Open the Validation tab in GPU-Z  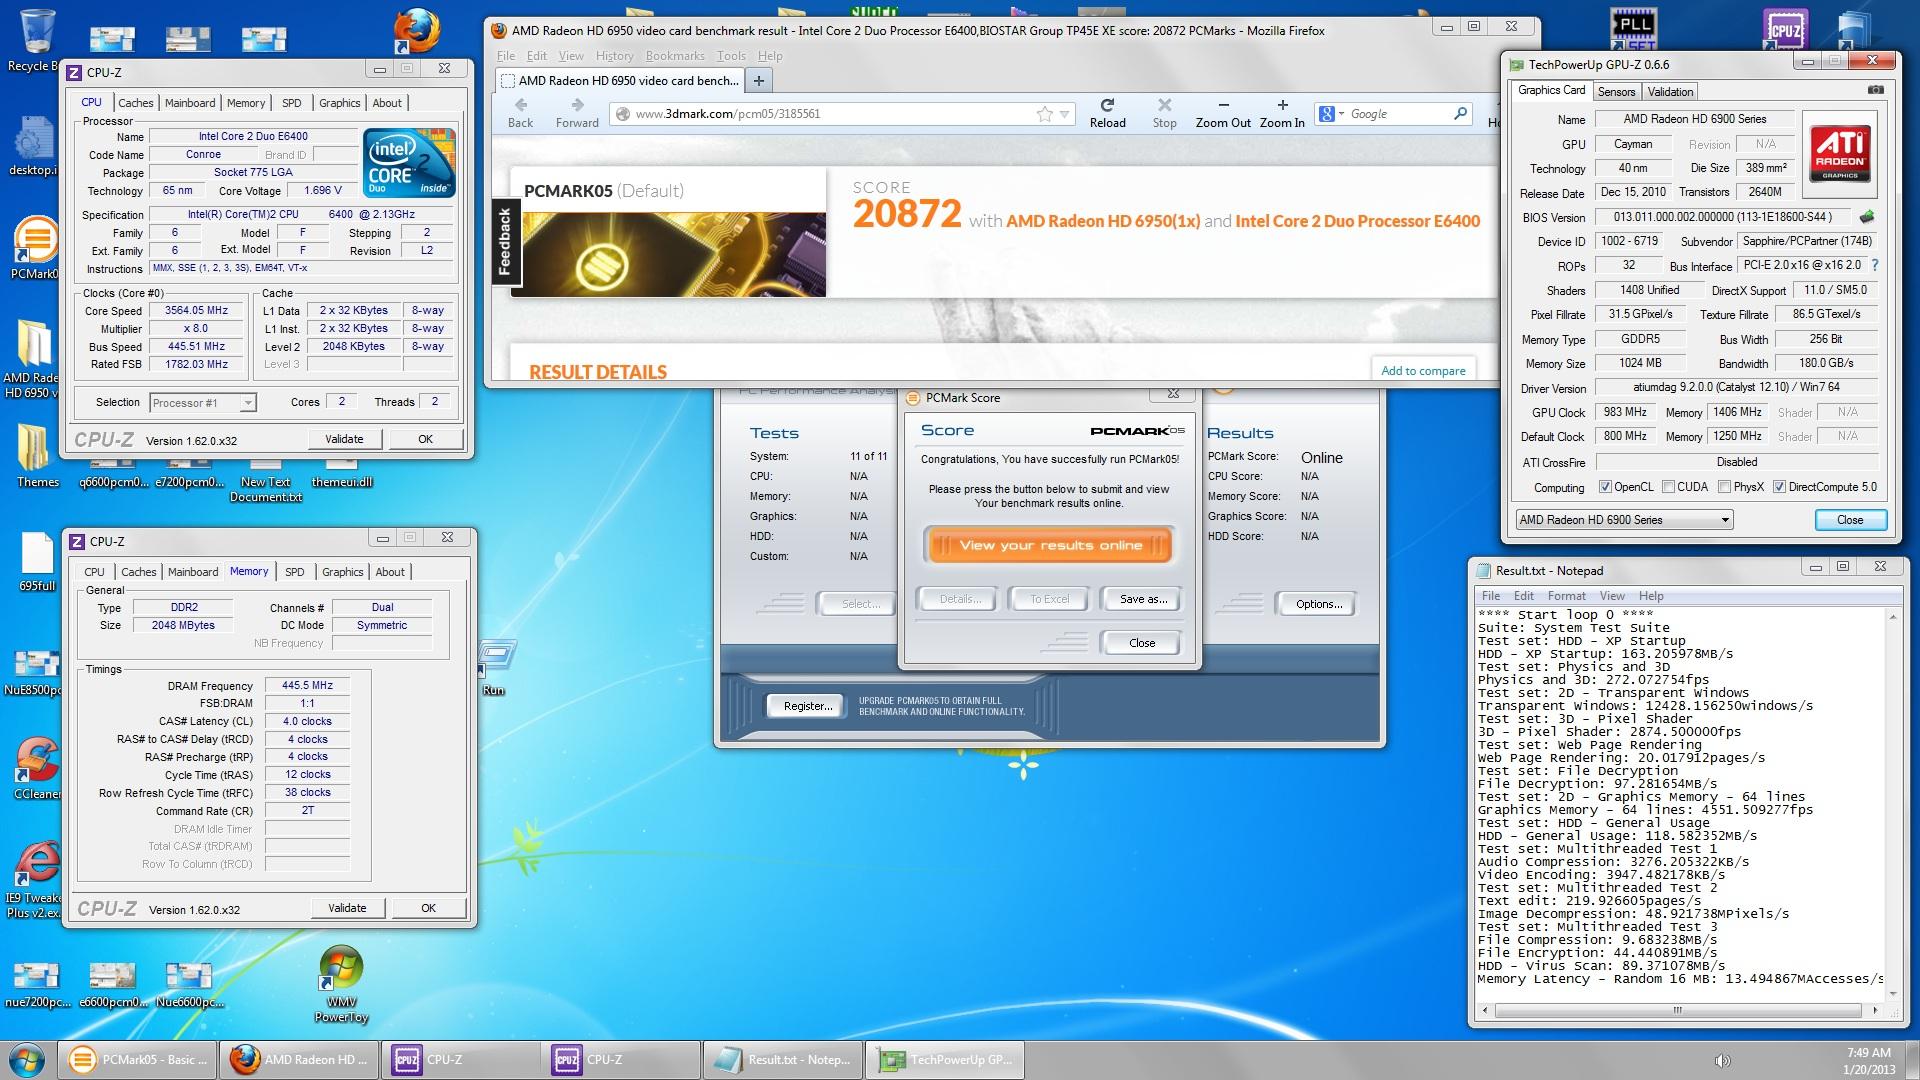click(x=1670, y=91)
